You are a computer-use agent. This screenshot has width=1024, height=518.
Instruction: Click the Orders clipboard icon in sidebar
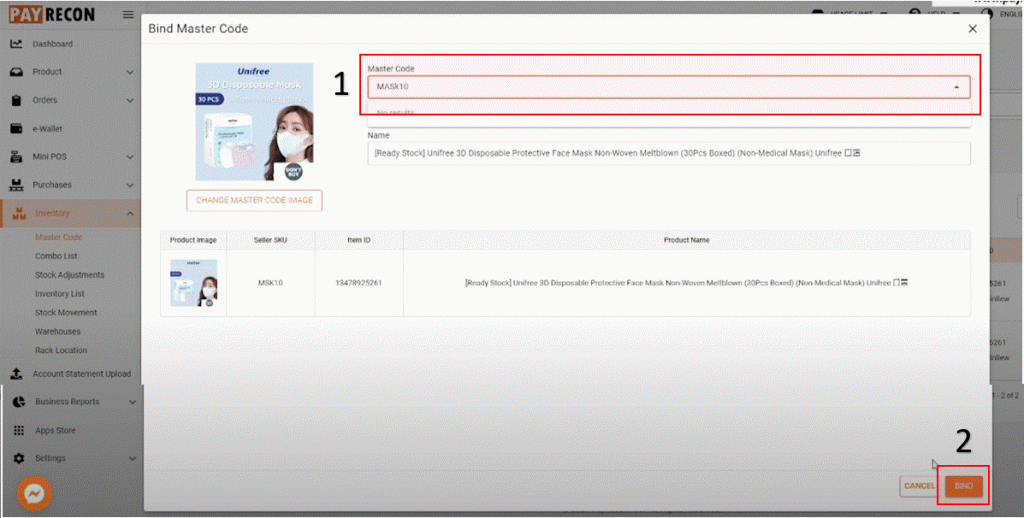(16, 100)
